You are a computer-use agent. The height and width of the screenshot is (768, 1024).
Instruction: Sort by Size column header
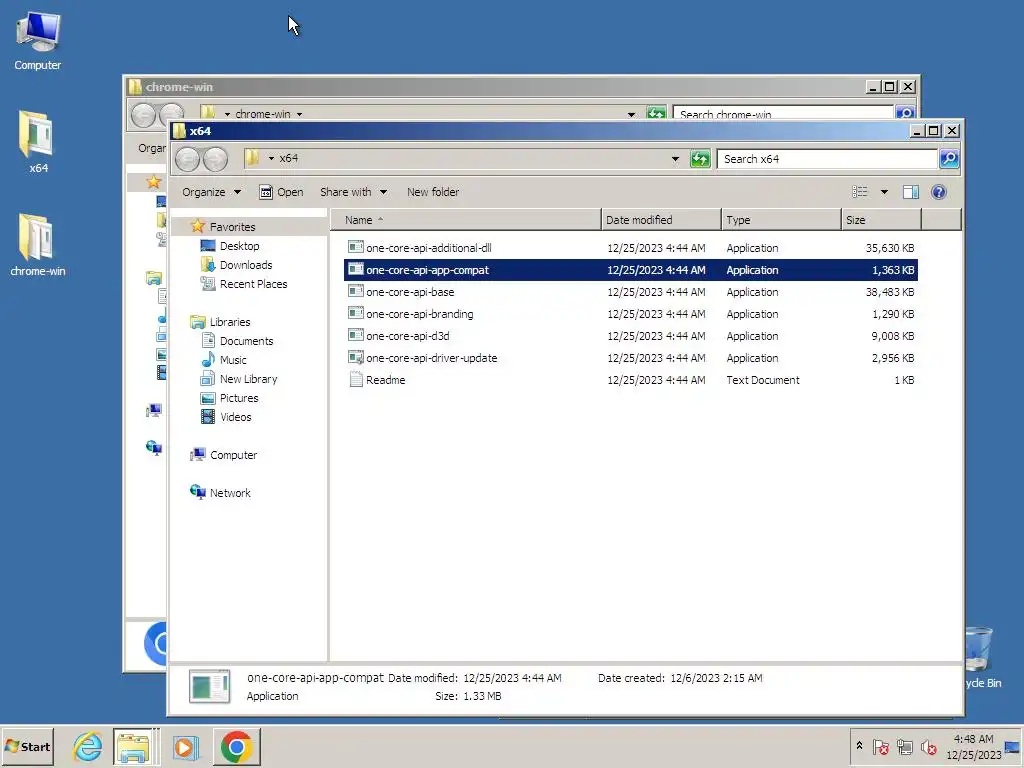[x=881, y=220]
